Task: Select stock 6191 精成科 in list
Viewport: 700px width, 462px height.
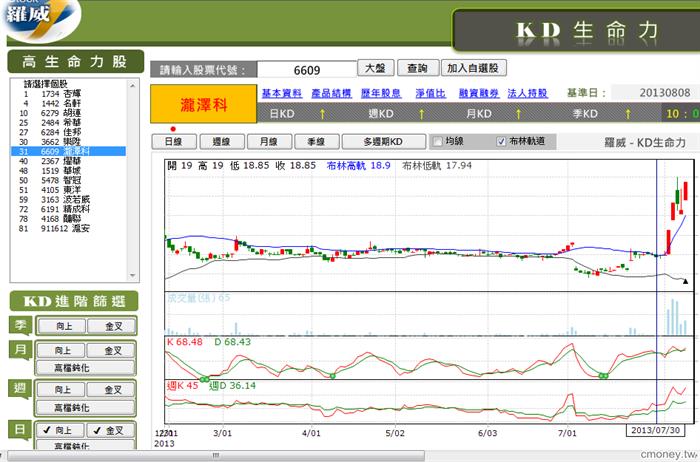Action: tap(68, 209)
